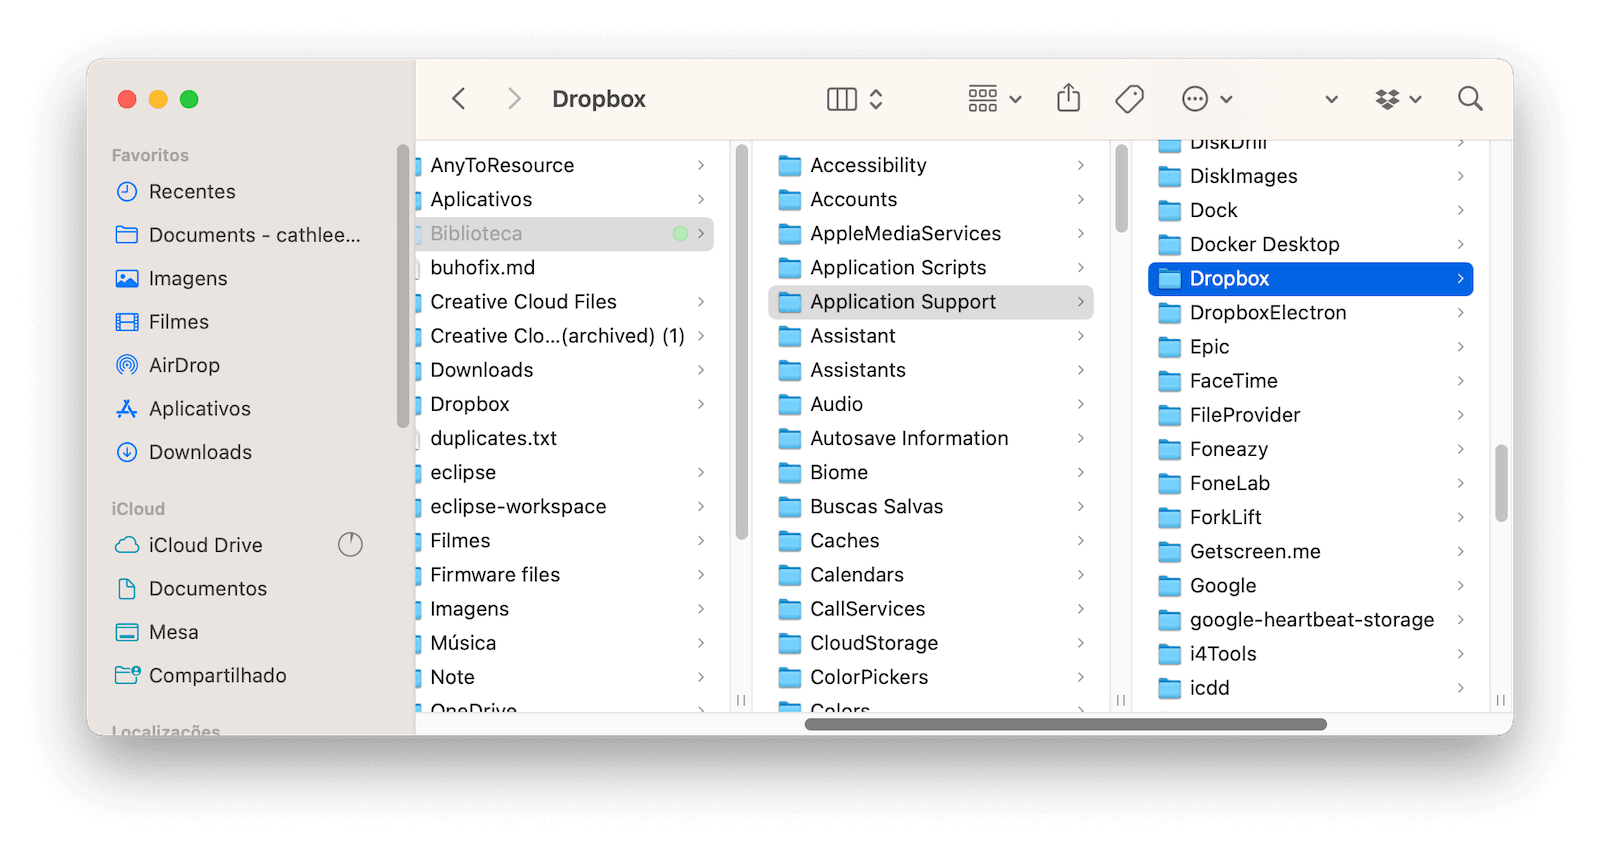Click the first column vertical scrollbar
The height and width of the screenshot is (850, 1600).
pos(742,342)
